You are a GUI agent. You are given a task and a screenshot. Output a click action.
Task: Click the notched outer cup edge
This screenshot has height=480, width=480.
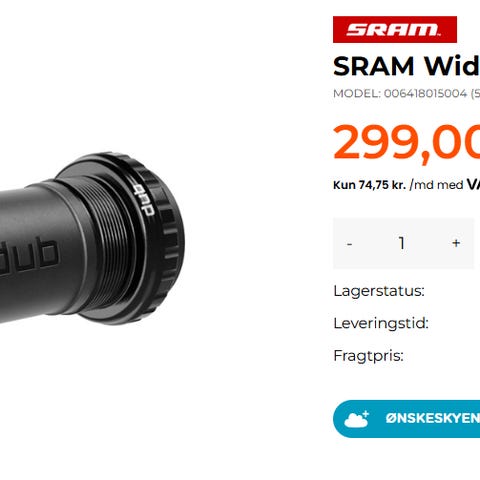pos(170,240)
